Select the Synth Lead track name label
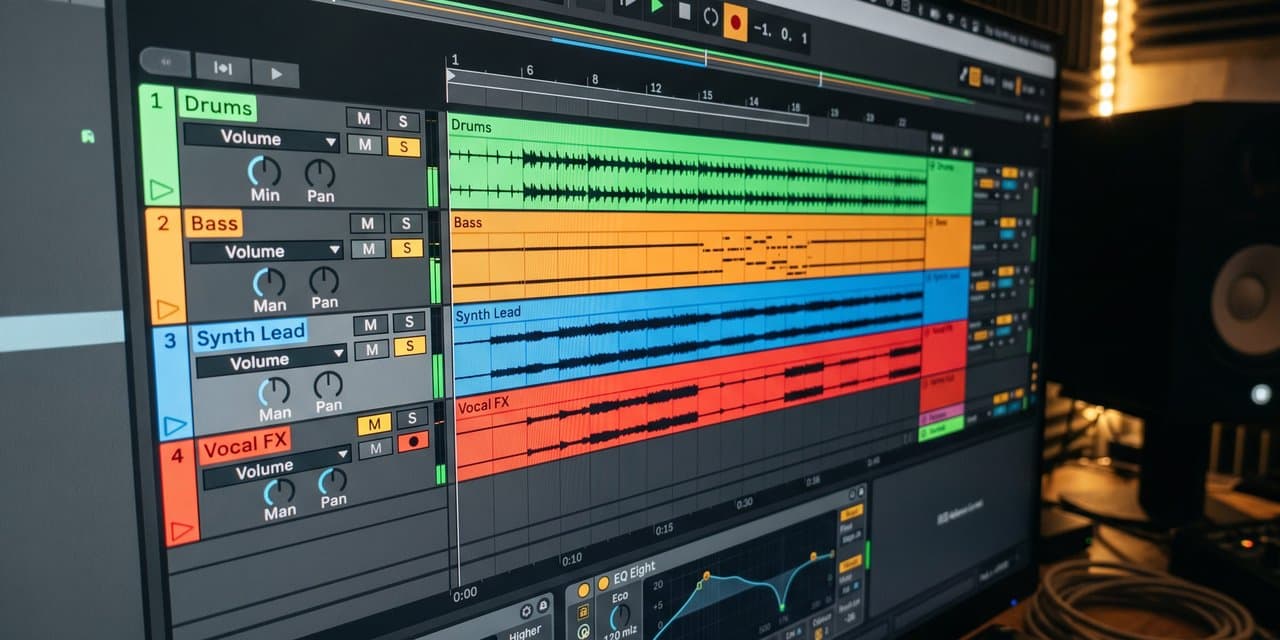Screen dimensions: 1280x640 pos(250,336)
